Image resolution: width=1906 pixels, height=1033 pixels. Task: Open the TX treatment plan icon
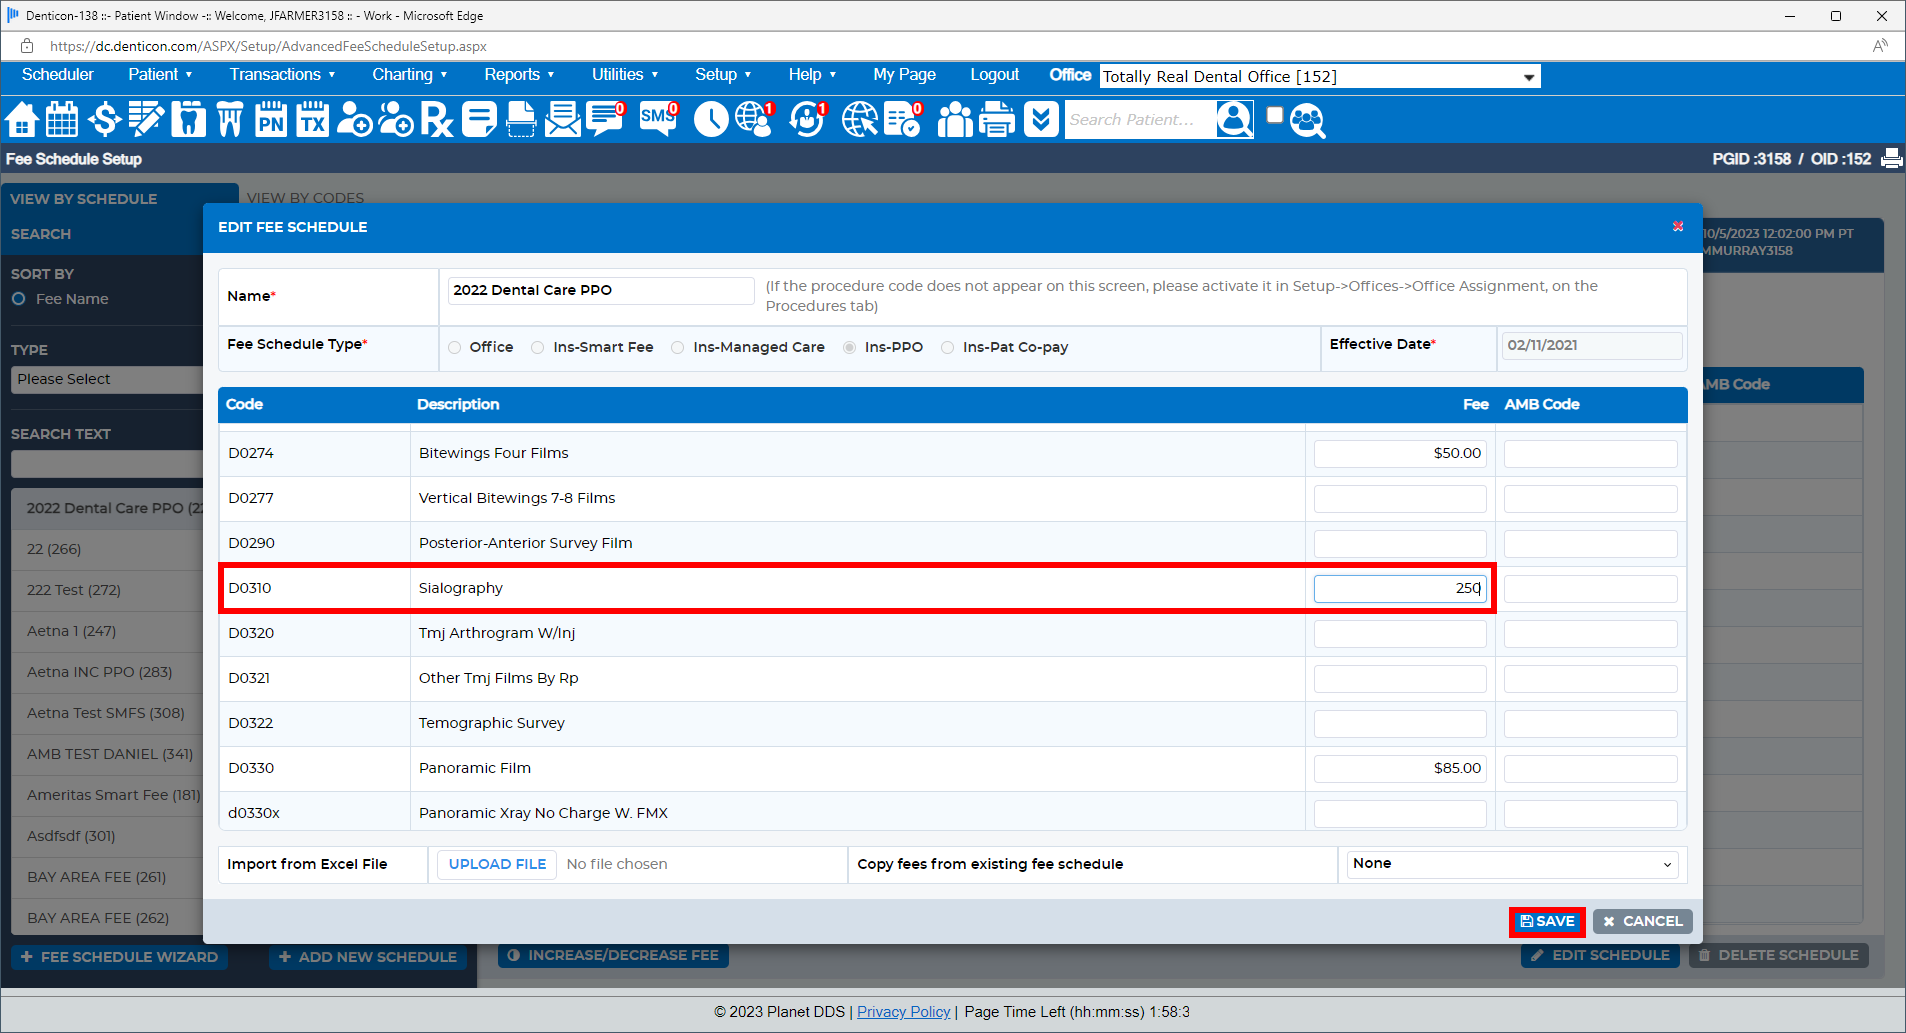[x=312, y=119]
